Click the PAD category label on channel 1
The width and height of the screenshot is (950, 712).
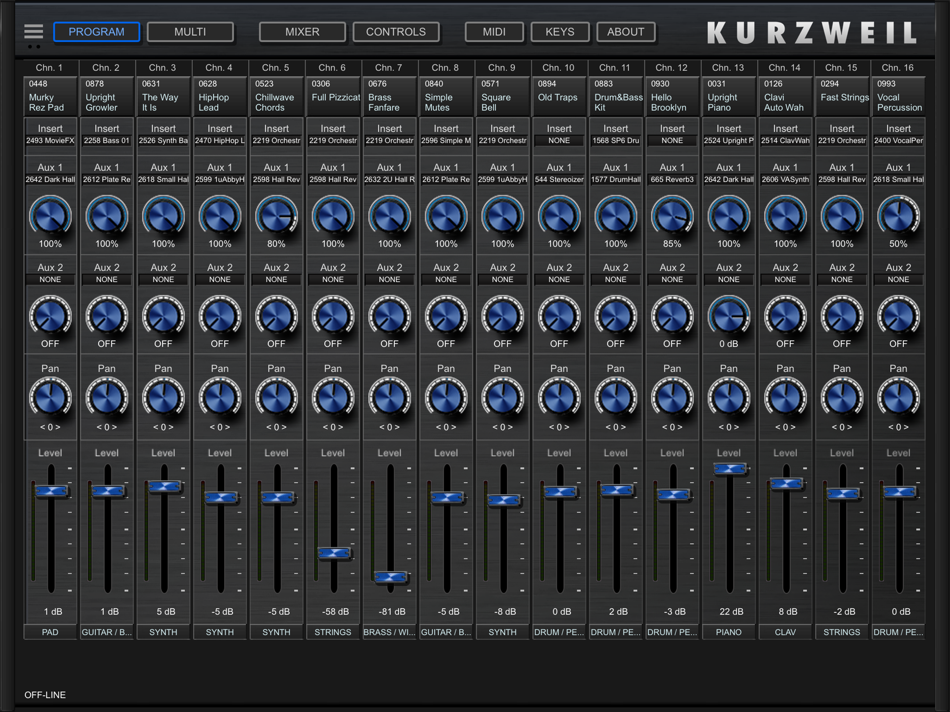(49, 631)
